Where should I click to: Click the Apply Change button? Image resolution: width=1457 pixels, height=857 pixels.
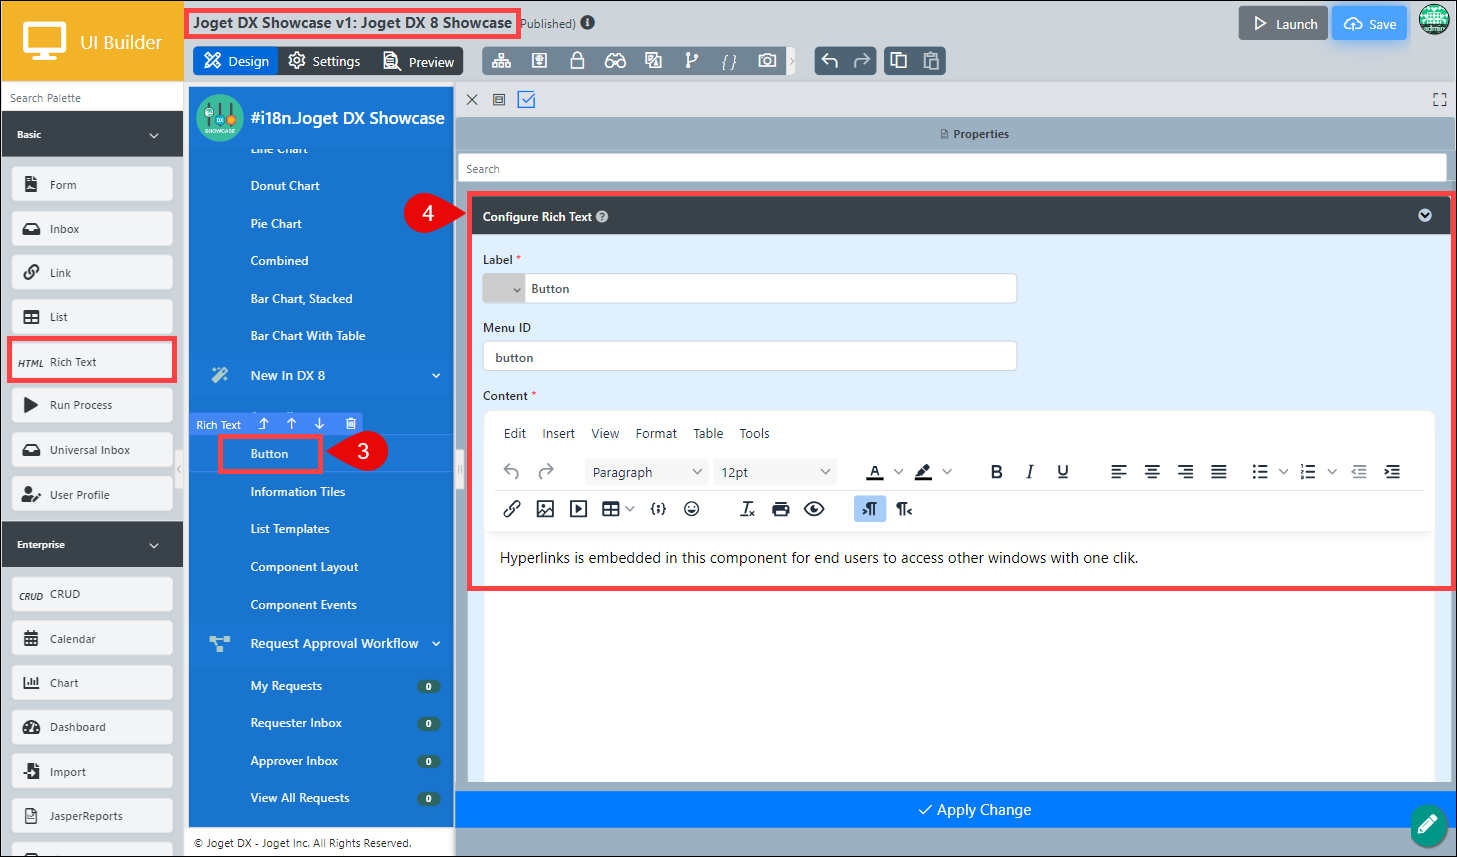click(x=975, y=810)
